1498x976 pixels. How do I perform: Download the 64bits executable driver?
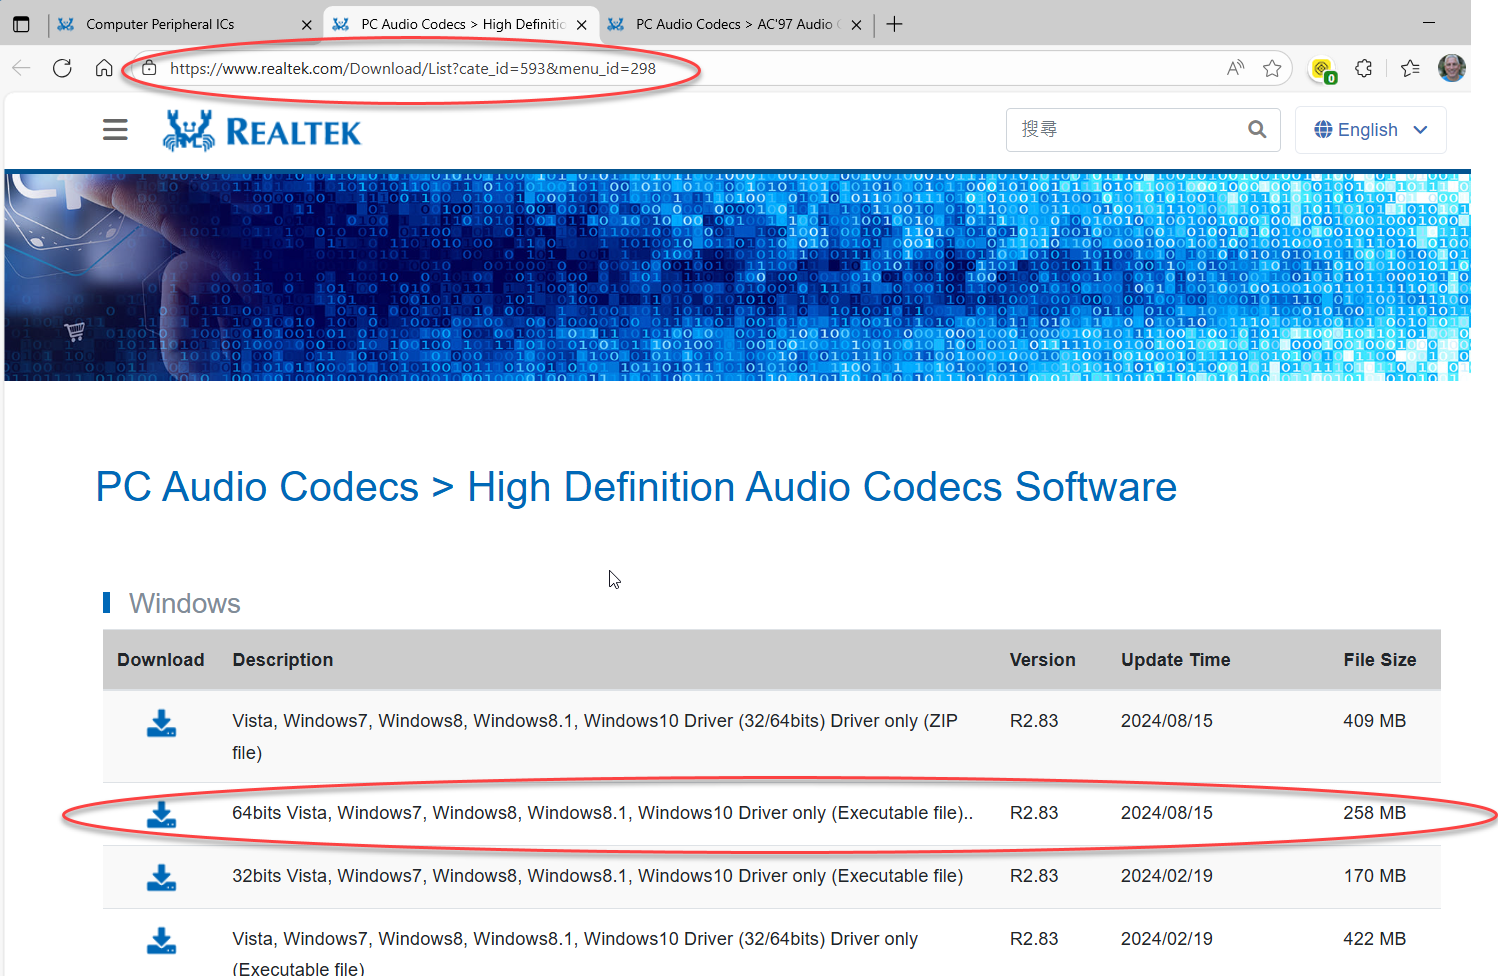click(161, 814)
